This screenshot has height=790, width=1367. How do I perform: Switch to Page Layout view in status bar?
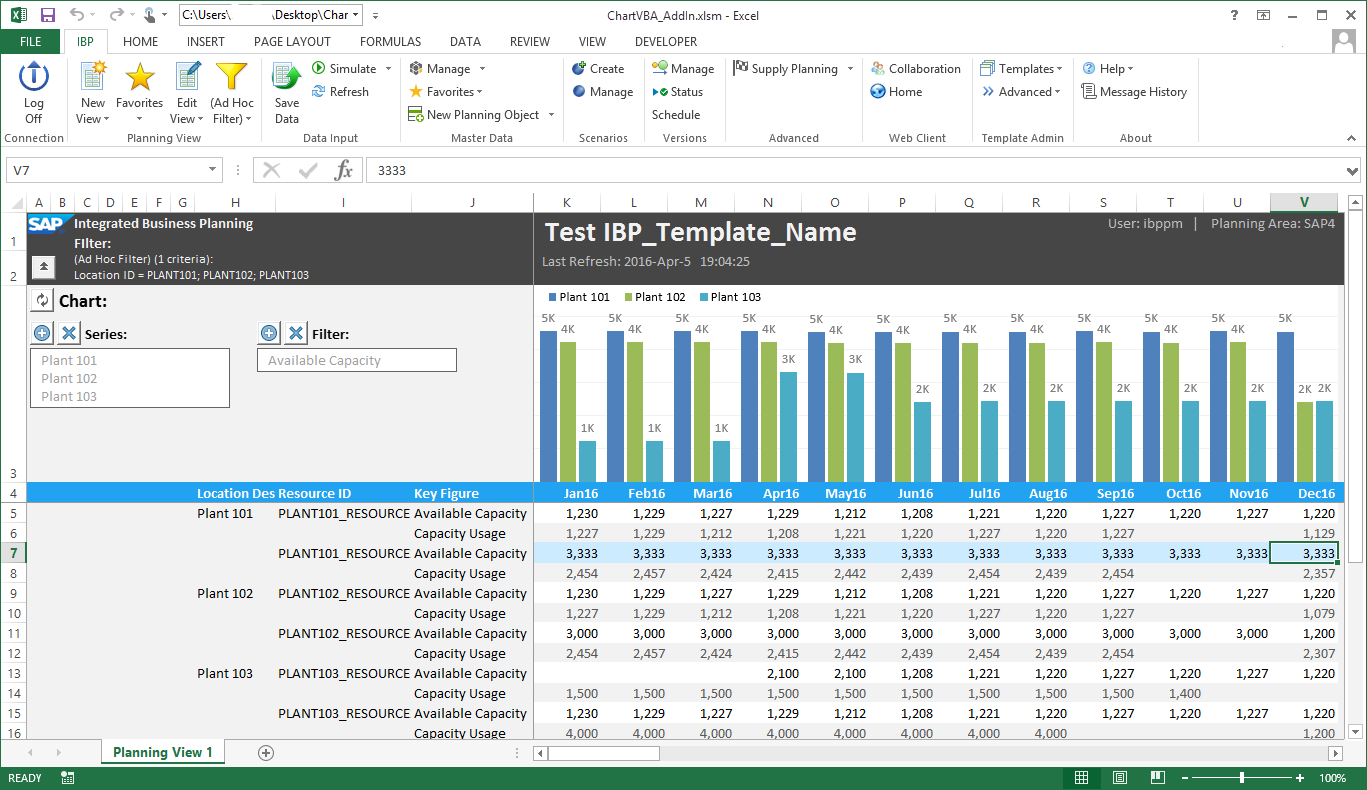(1120, 778)
